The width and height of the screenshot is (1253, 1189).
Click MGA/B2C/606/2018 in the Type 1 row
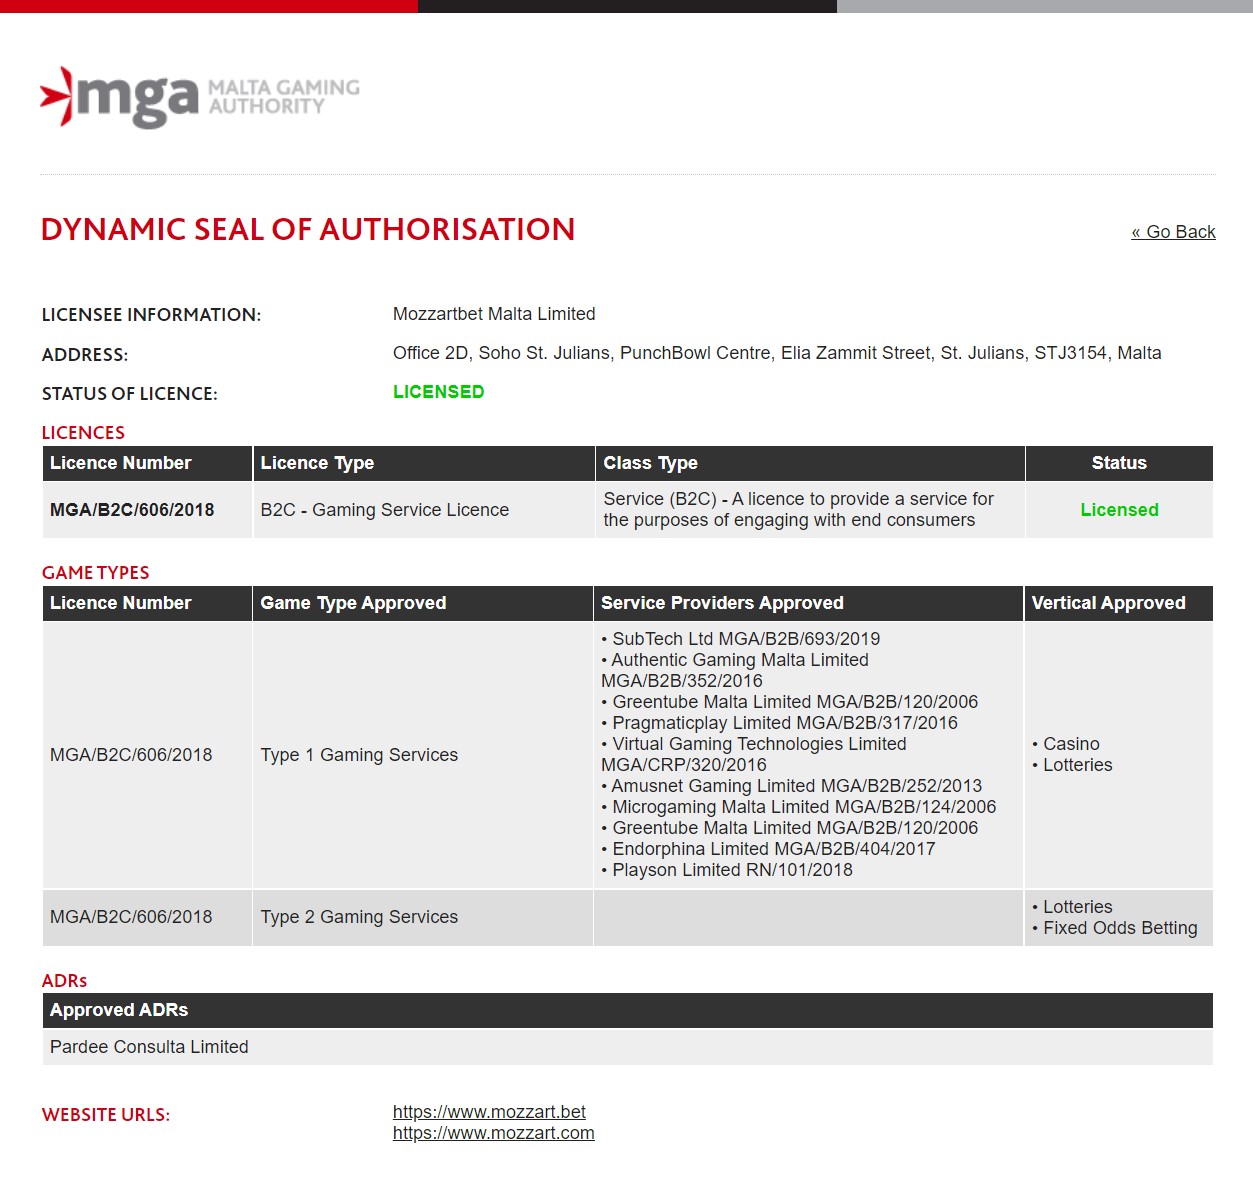coord(131,755)
